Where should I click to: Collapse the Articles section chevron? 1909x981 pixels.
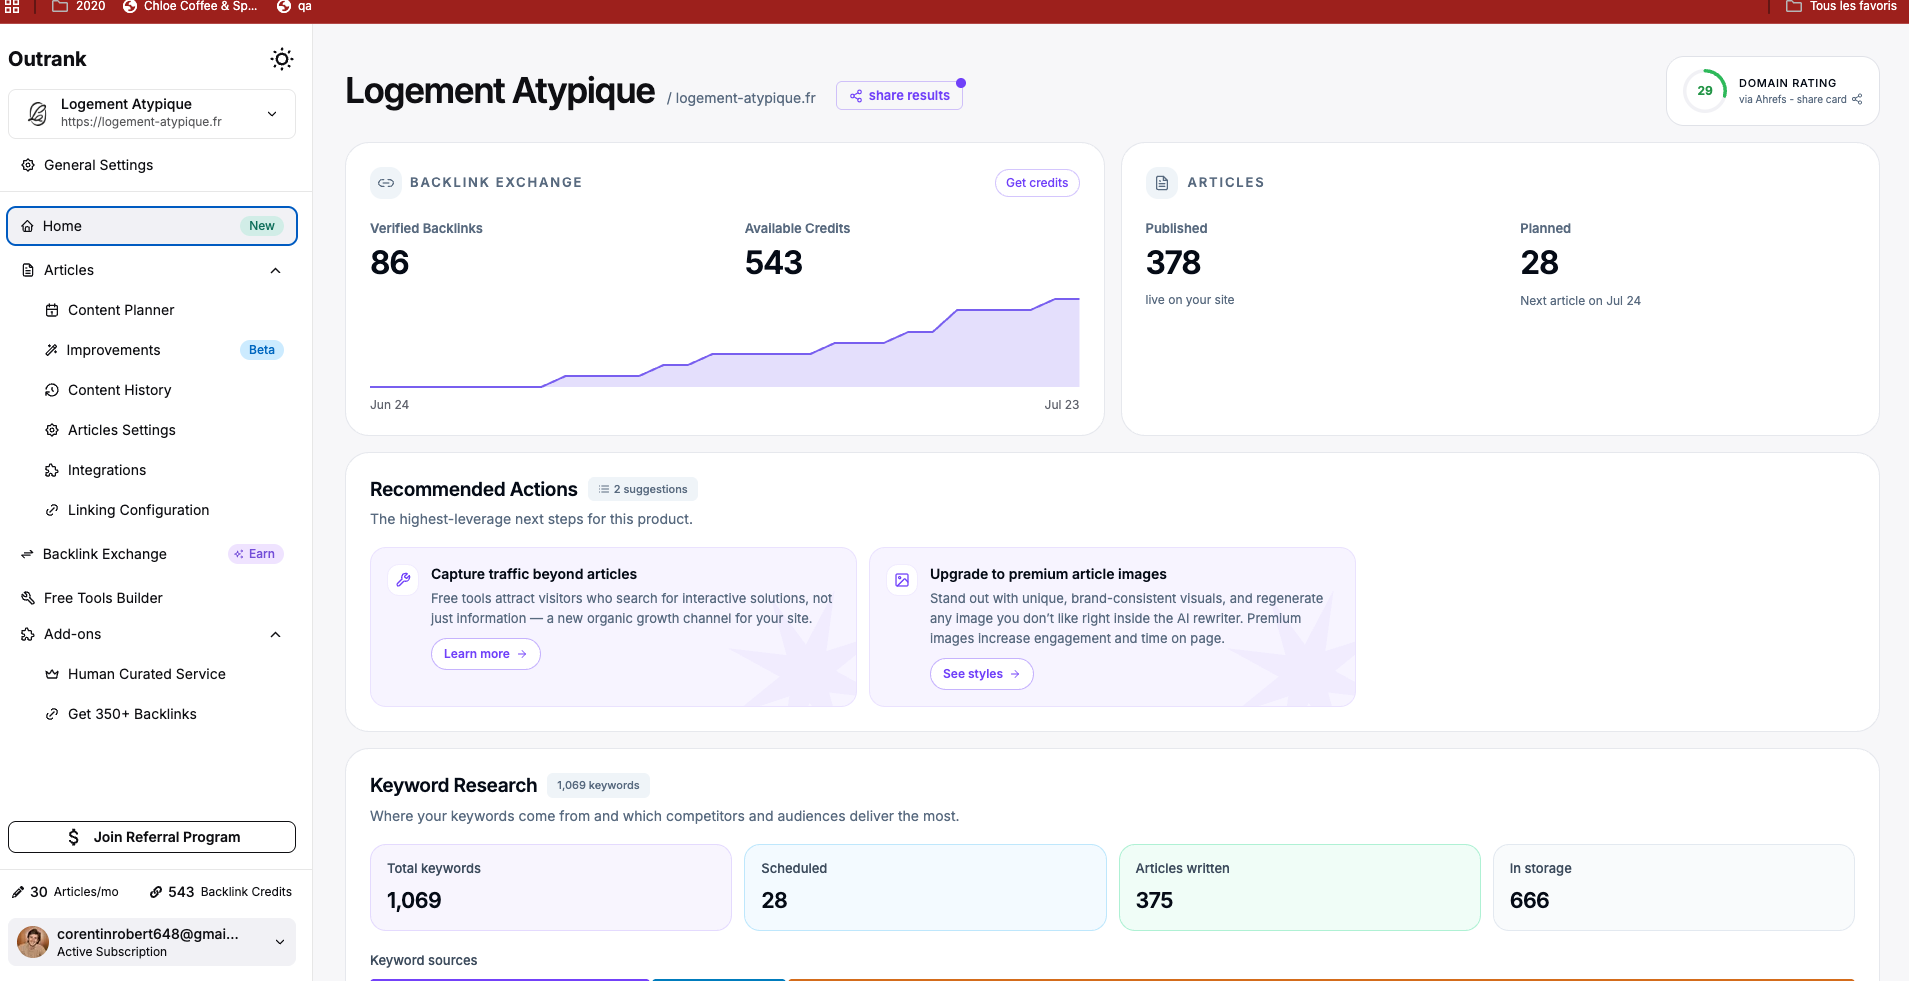[x=275, y=270]
